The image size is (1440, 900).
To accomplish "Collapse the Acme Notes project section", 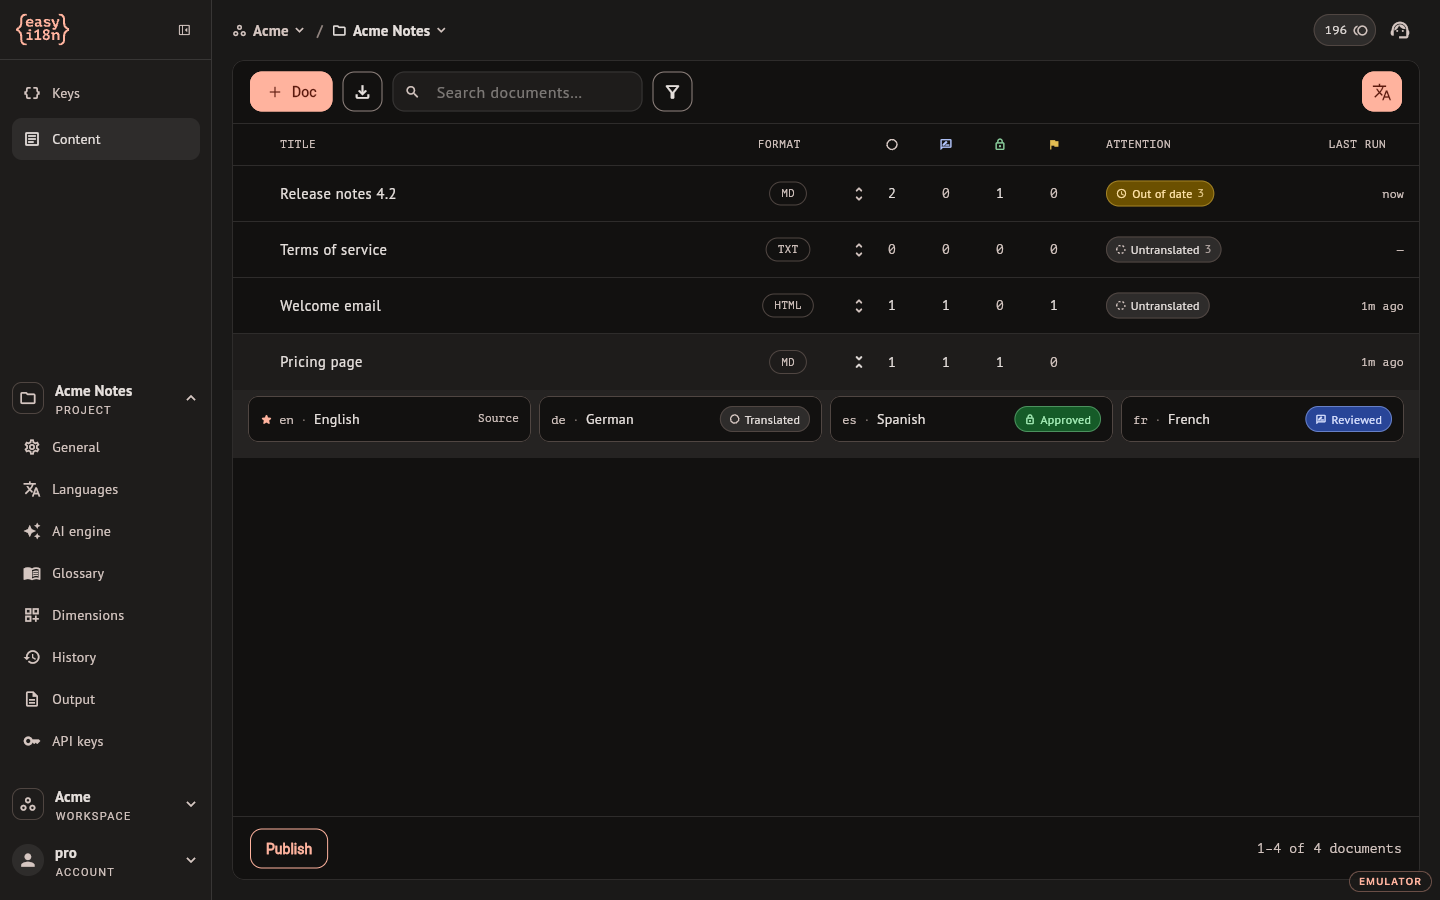I will click(191, 398).
